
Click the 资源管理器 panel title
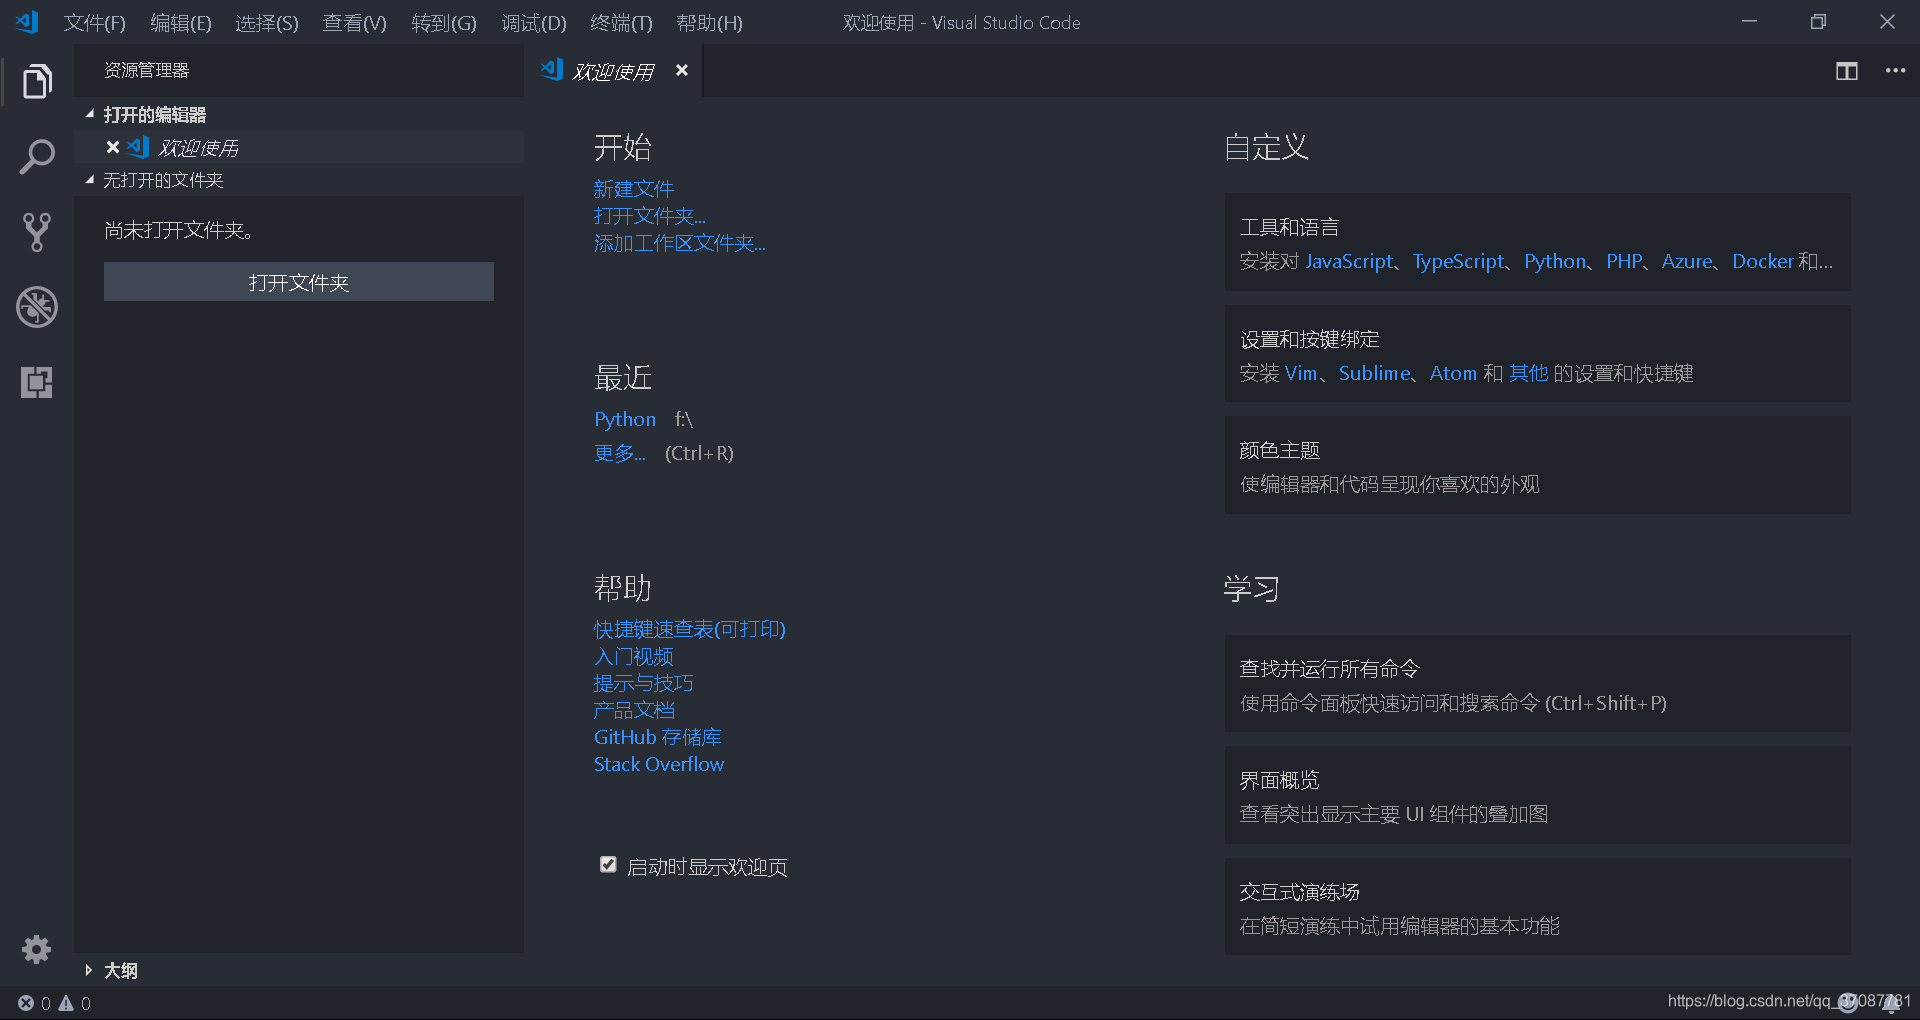[x=147, y=70]
